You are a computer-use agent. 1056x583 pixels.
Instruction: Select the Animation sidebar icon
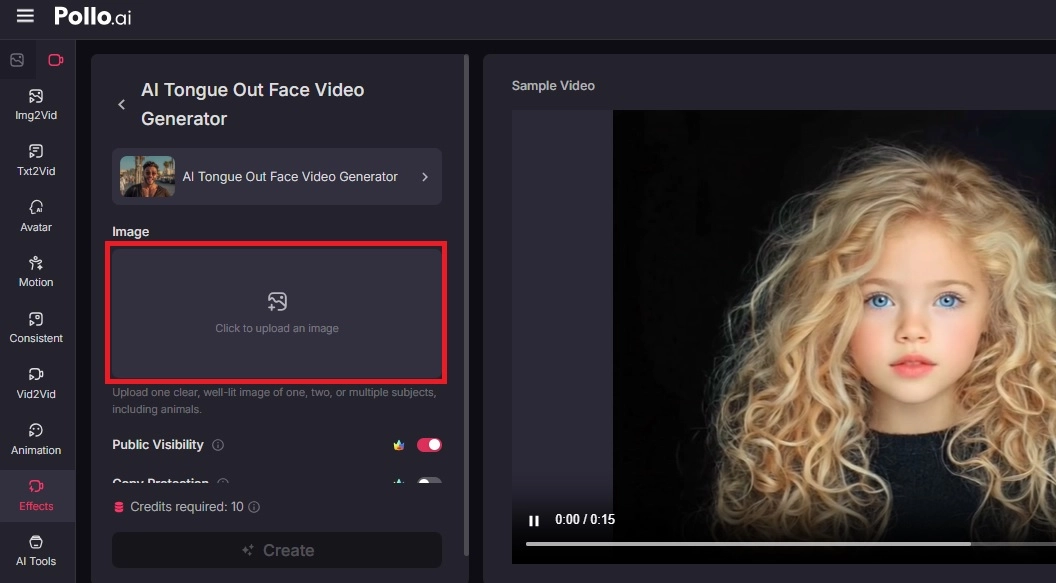pyautogui.click(x=35, y=439)
